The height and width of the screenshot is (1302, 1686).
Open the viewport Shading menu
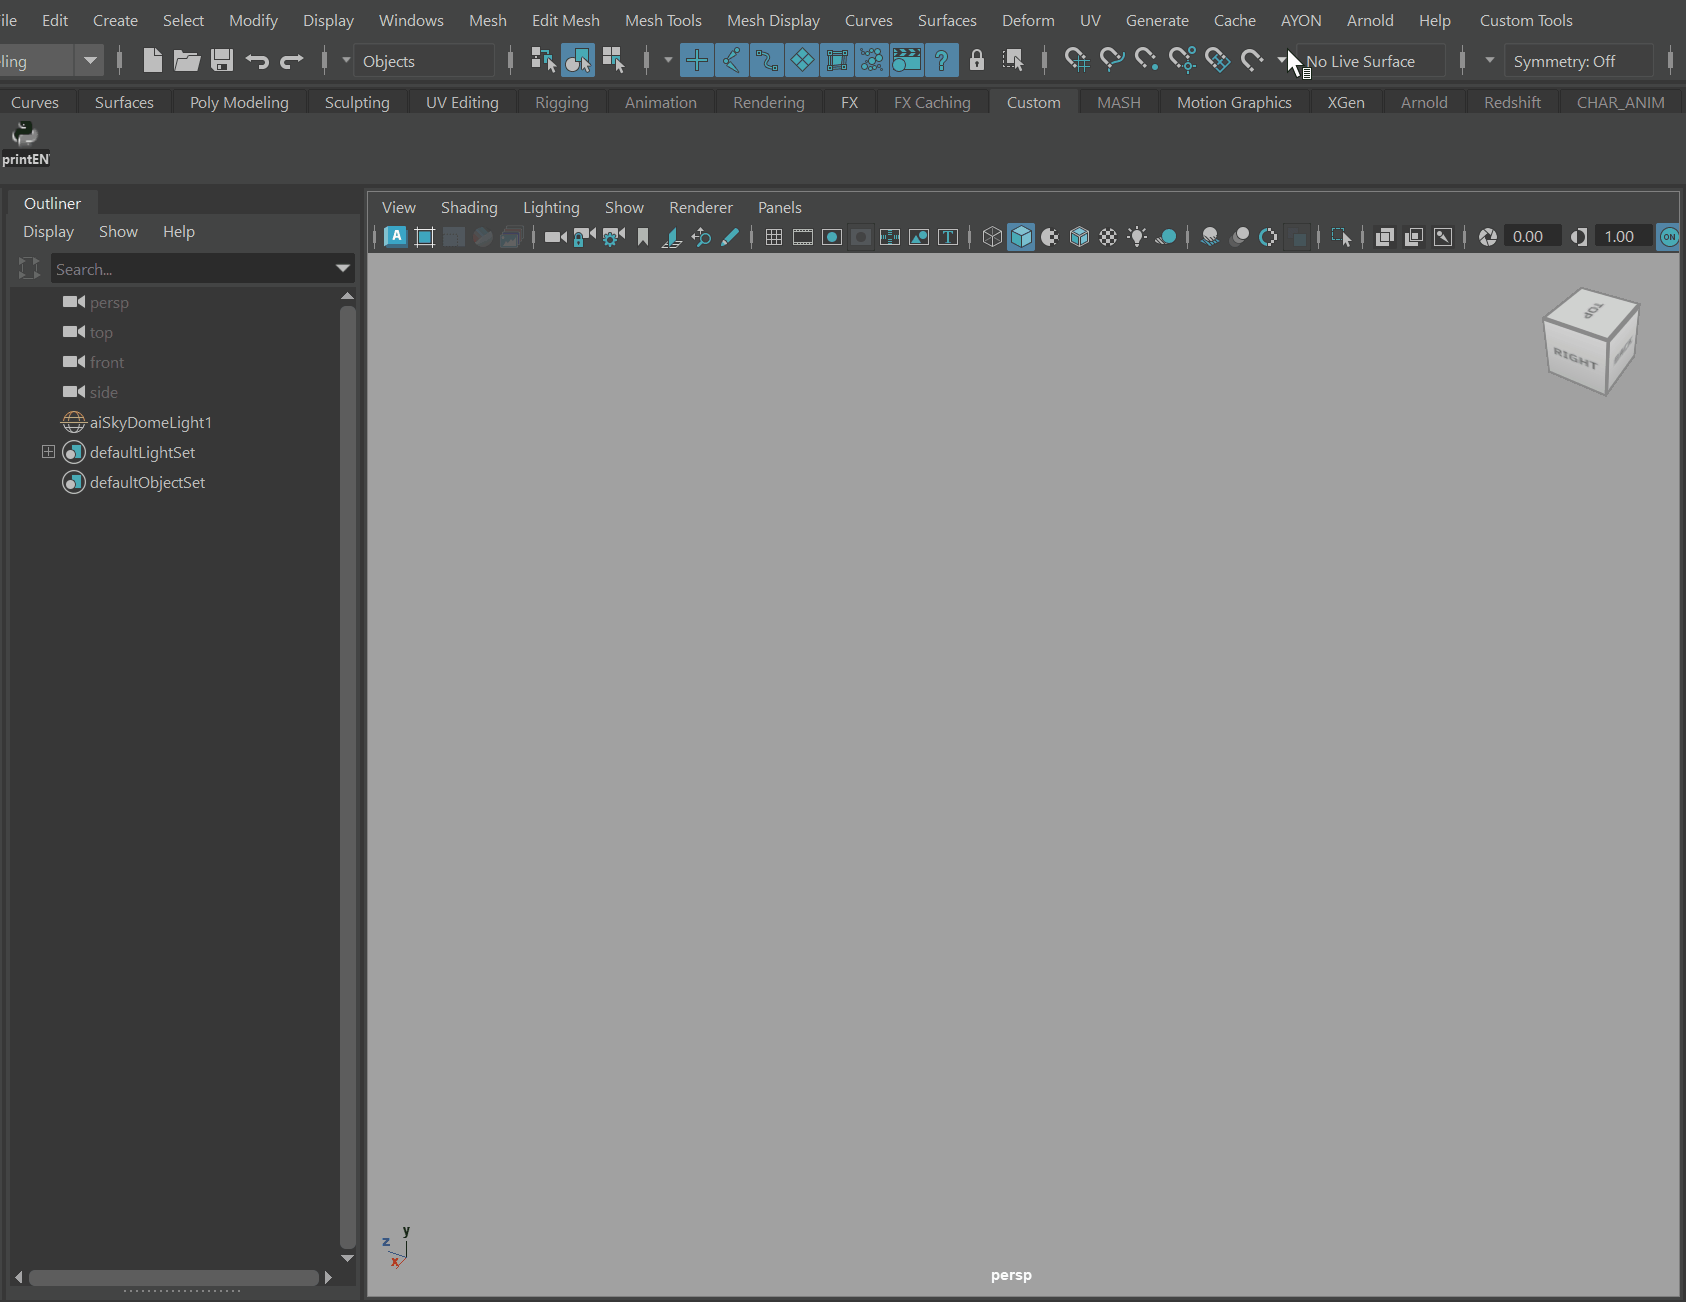click(x=469, y=207)
